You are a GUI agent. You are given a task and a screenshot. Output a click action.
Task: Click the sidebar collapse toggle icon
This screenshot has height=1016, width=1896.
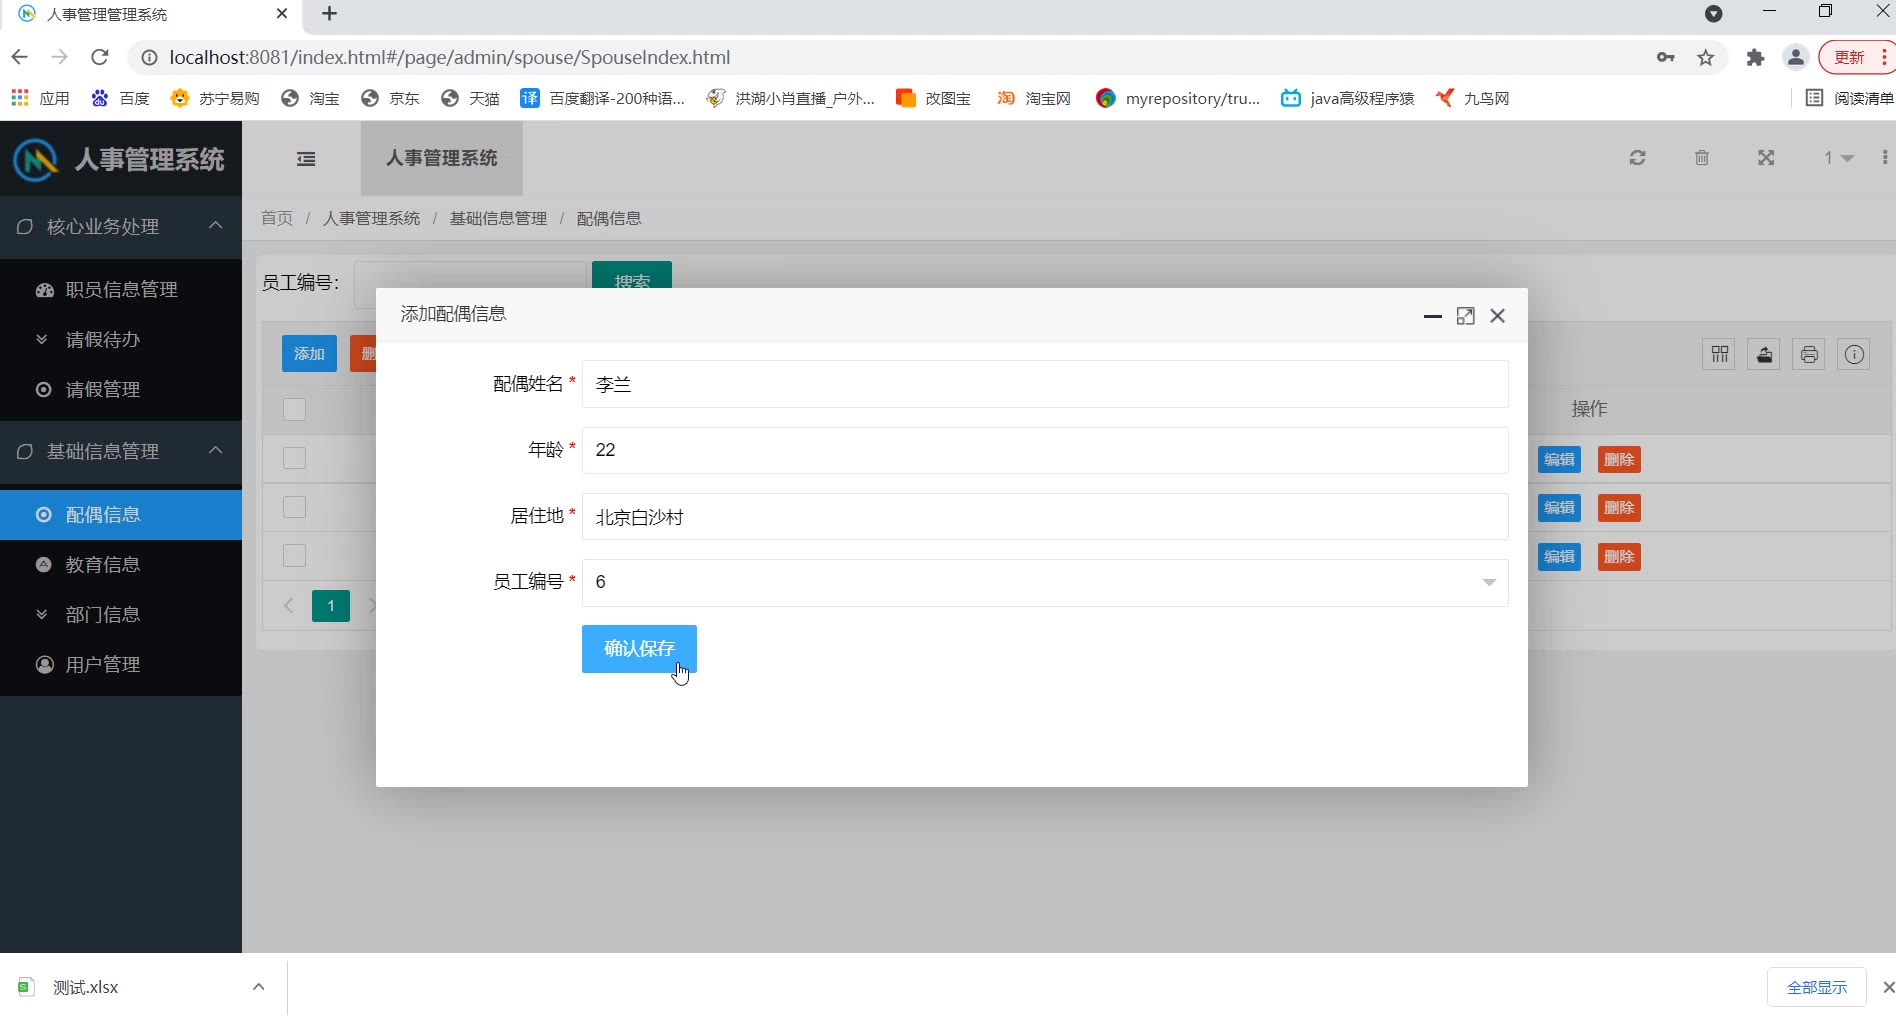pos(306,159)
